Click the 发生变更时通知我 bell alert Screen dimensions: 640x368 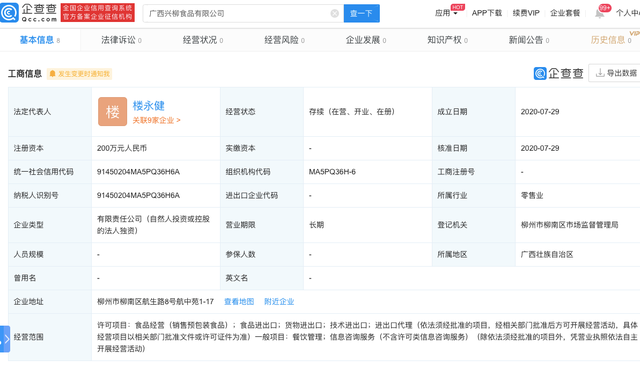[79, 74]
